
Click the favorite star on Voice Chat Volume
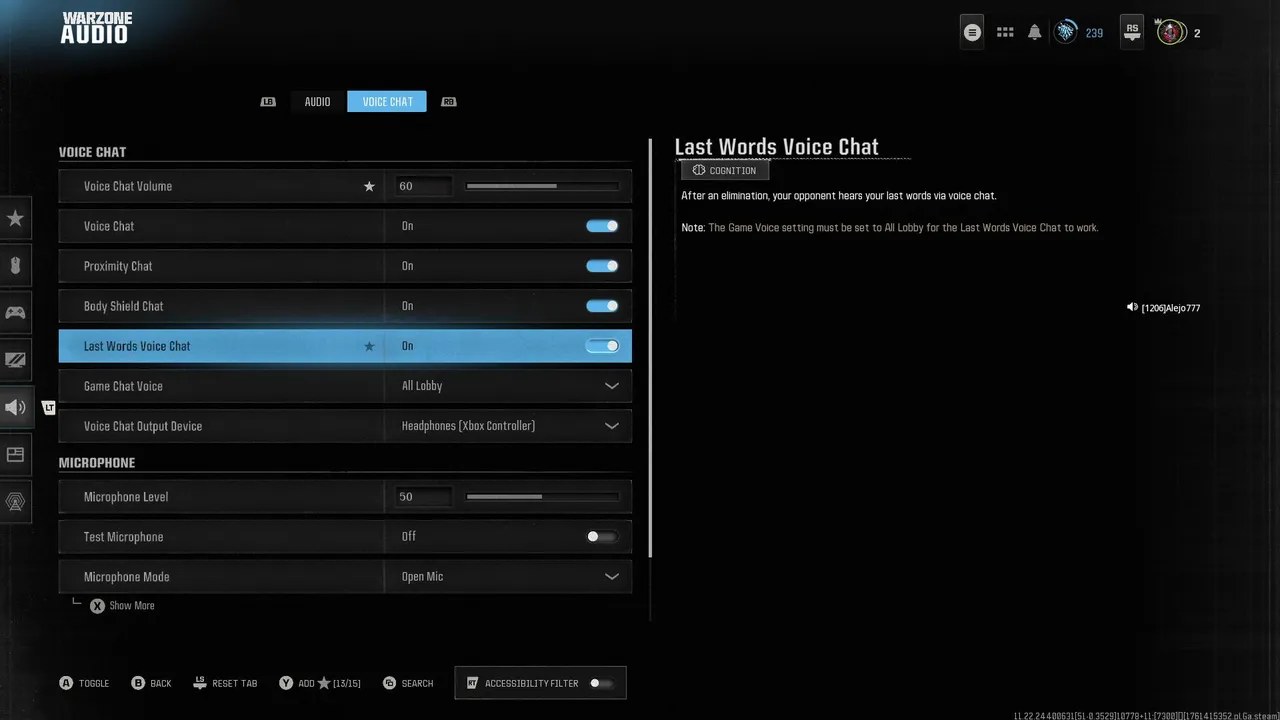[x=369, y=186]
